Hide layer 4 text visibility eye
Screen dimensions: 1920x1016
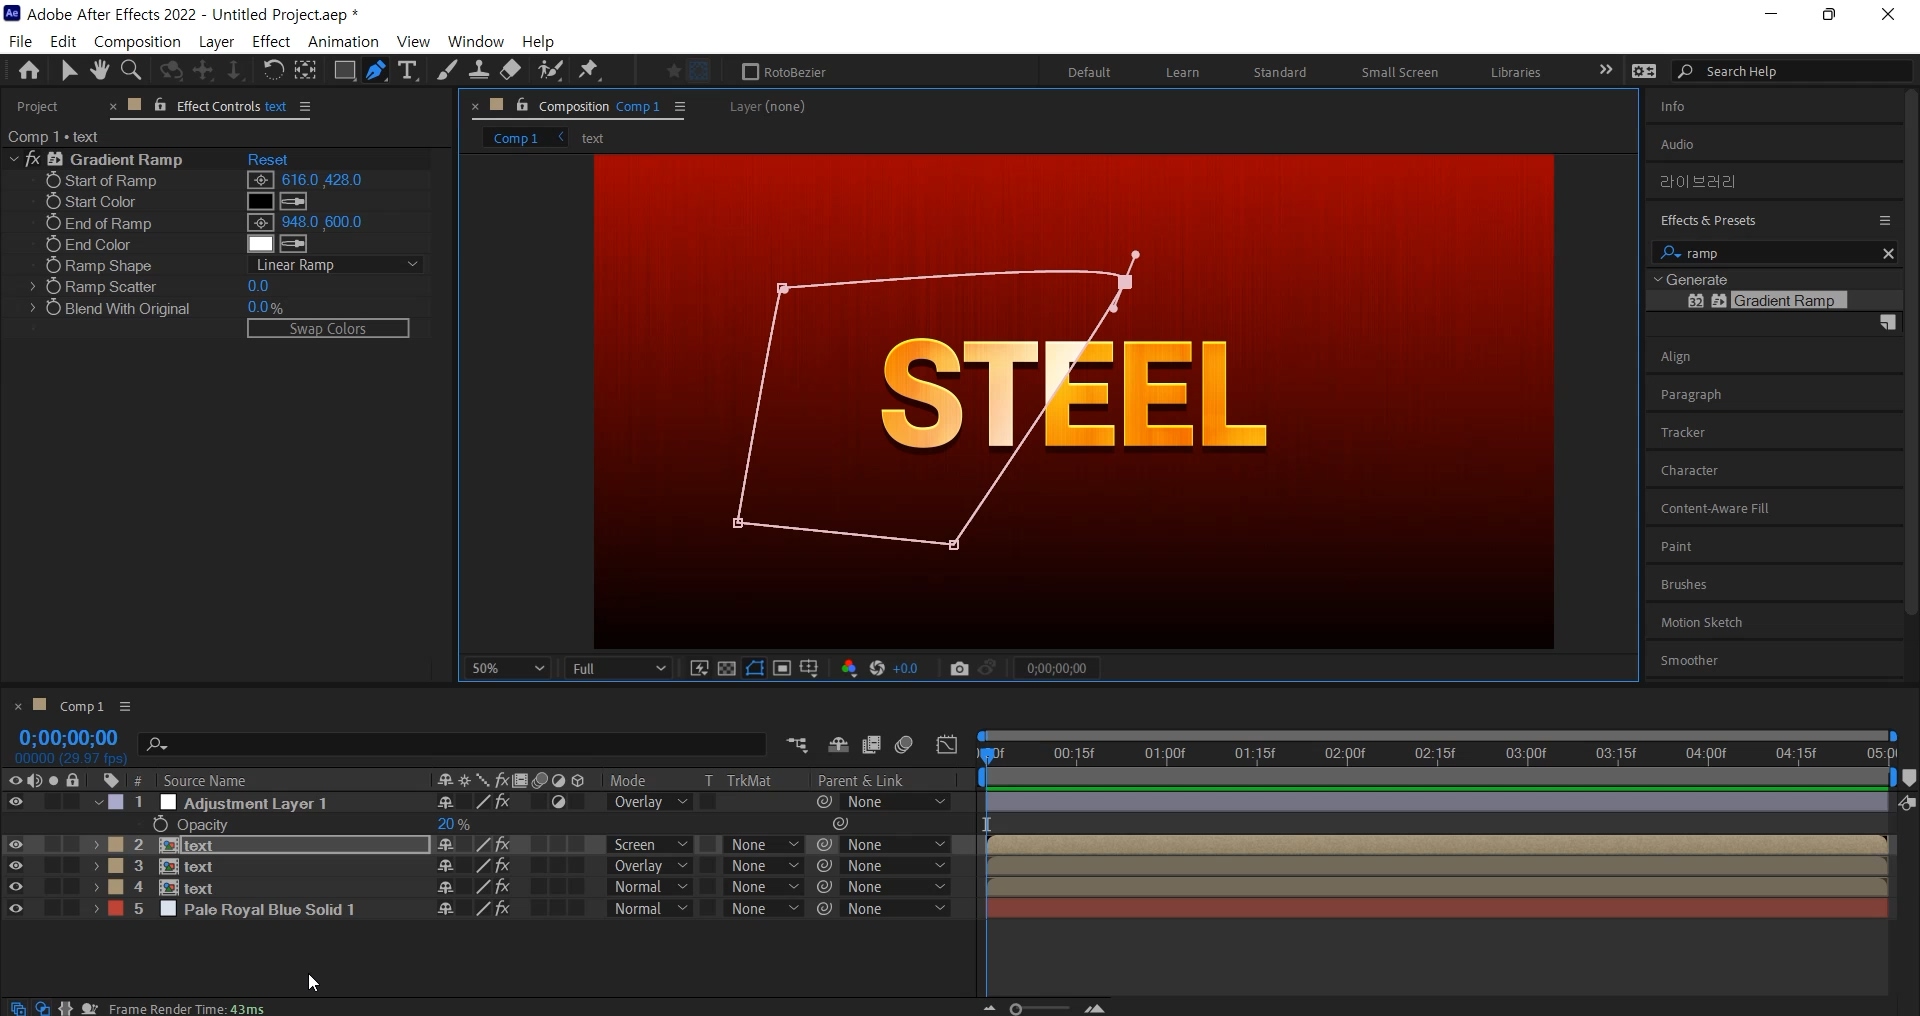16,888
